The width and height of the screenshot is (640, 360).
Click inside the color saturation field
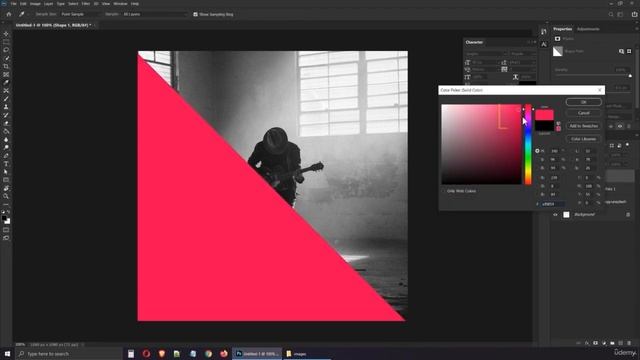pos(481,144)
